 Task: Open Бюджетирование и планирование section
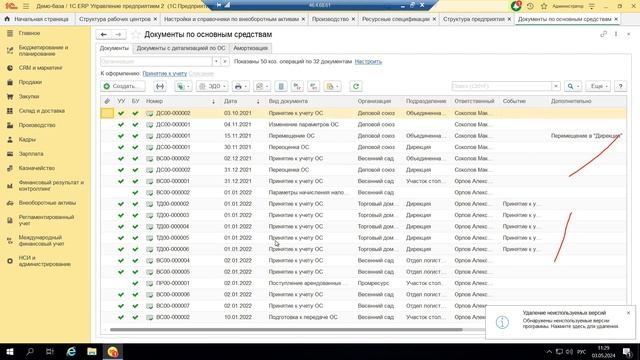click(43, 51)
